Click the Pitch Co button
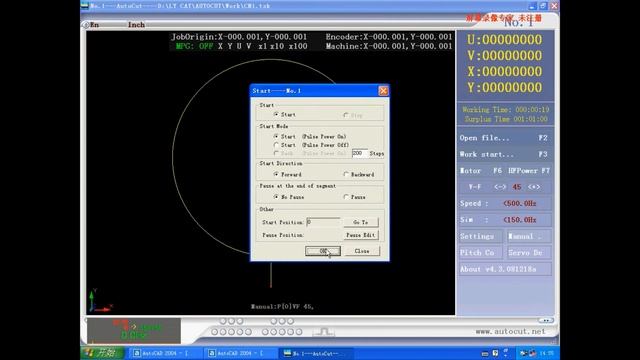 click(481, 253)
